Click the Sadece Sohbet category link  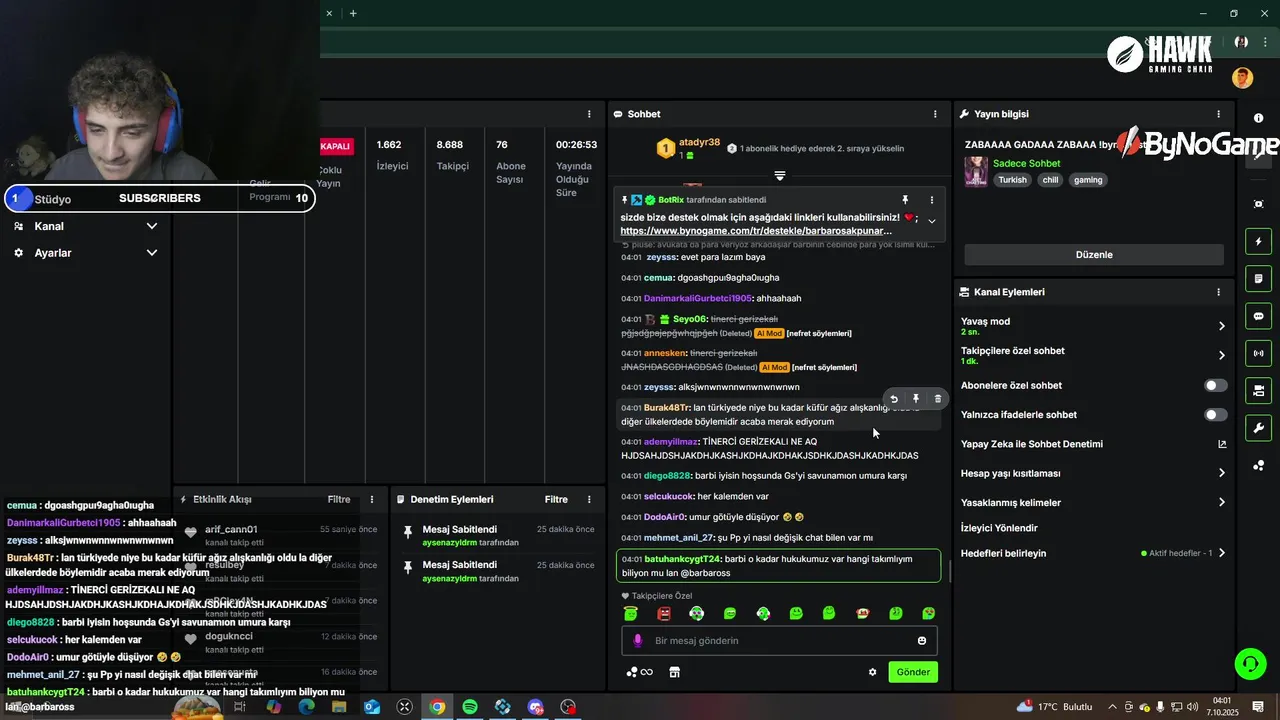[1026, 163]
